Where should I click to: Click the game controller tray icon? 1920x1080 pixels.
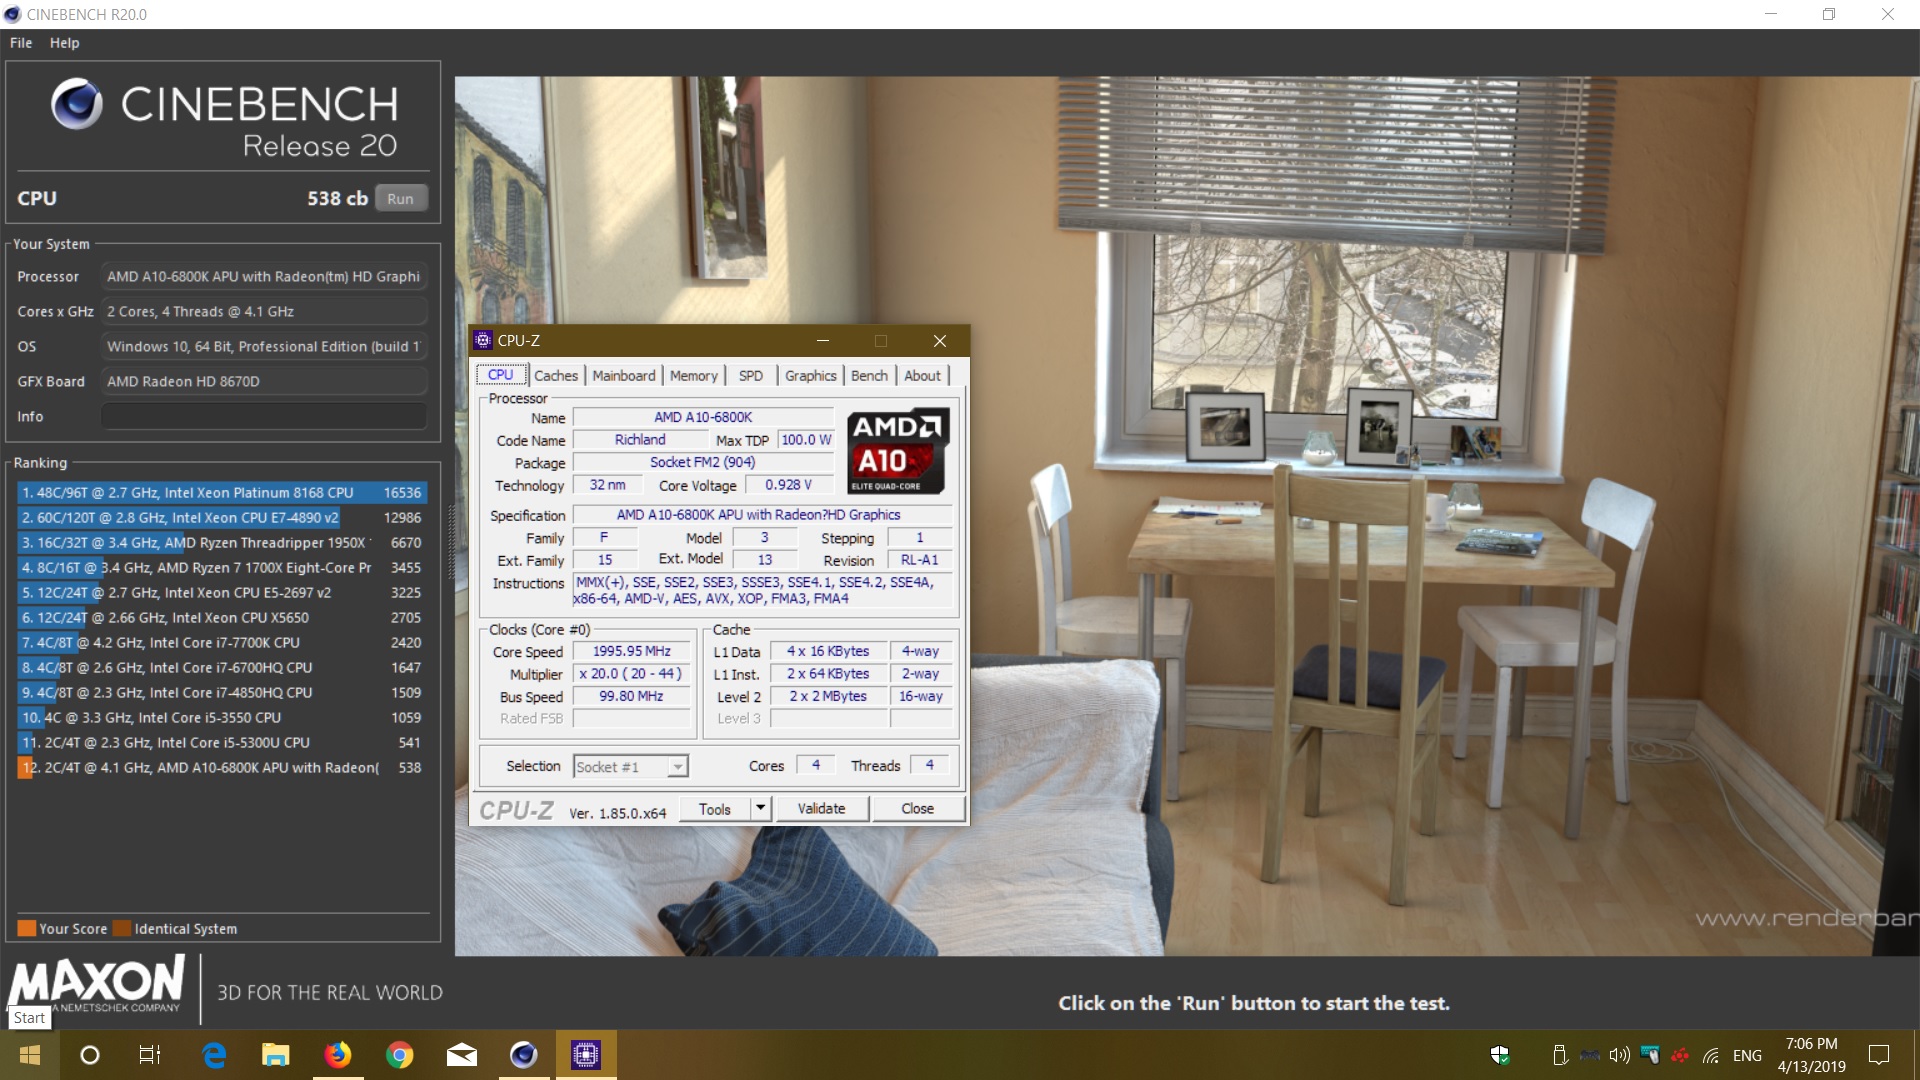coord(1589,1055)
